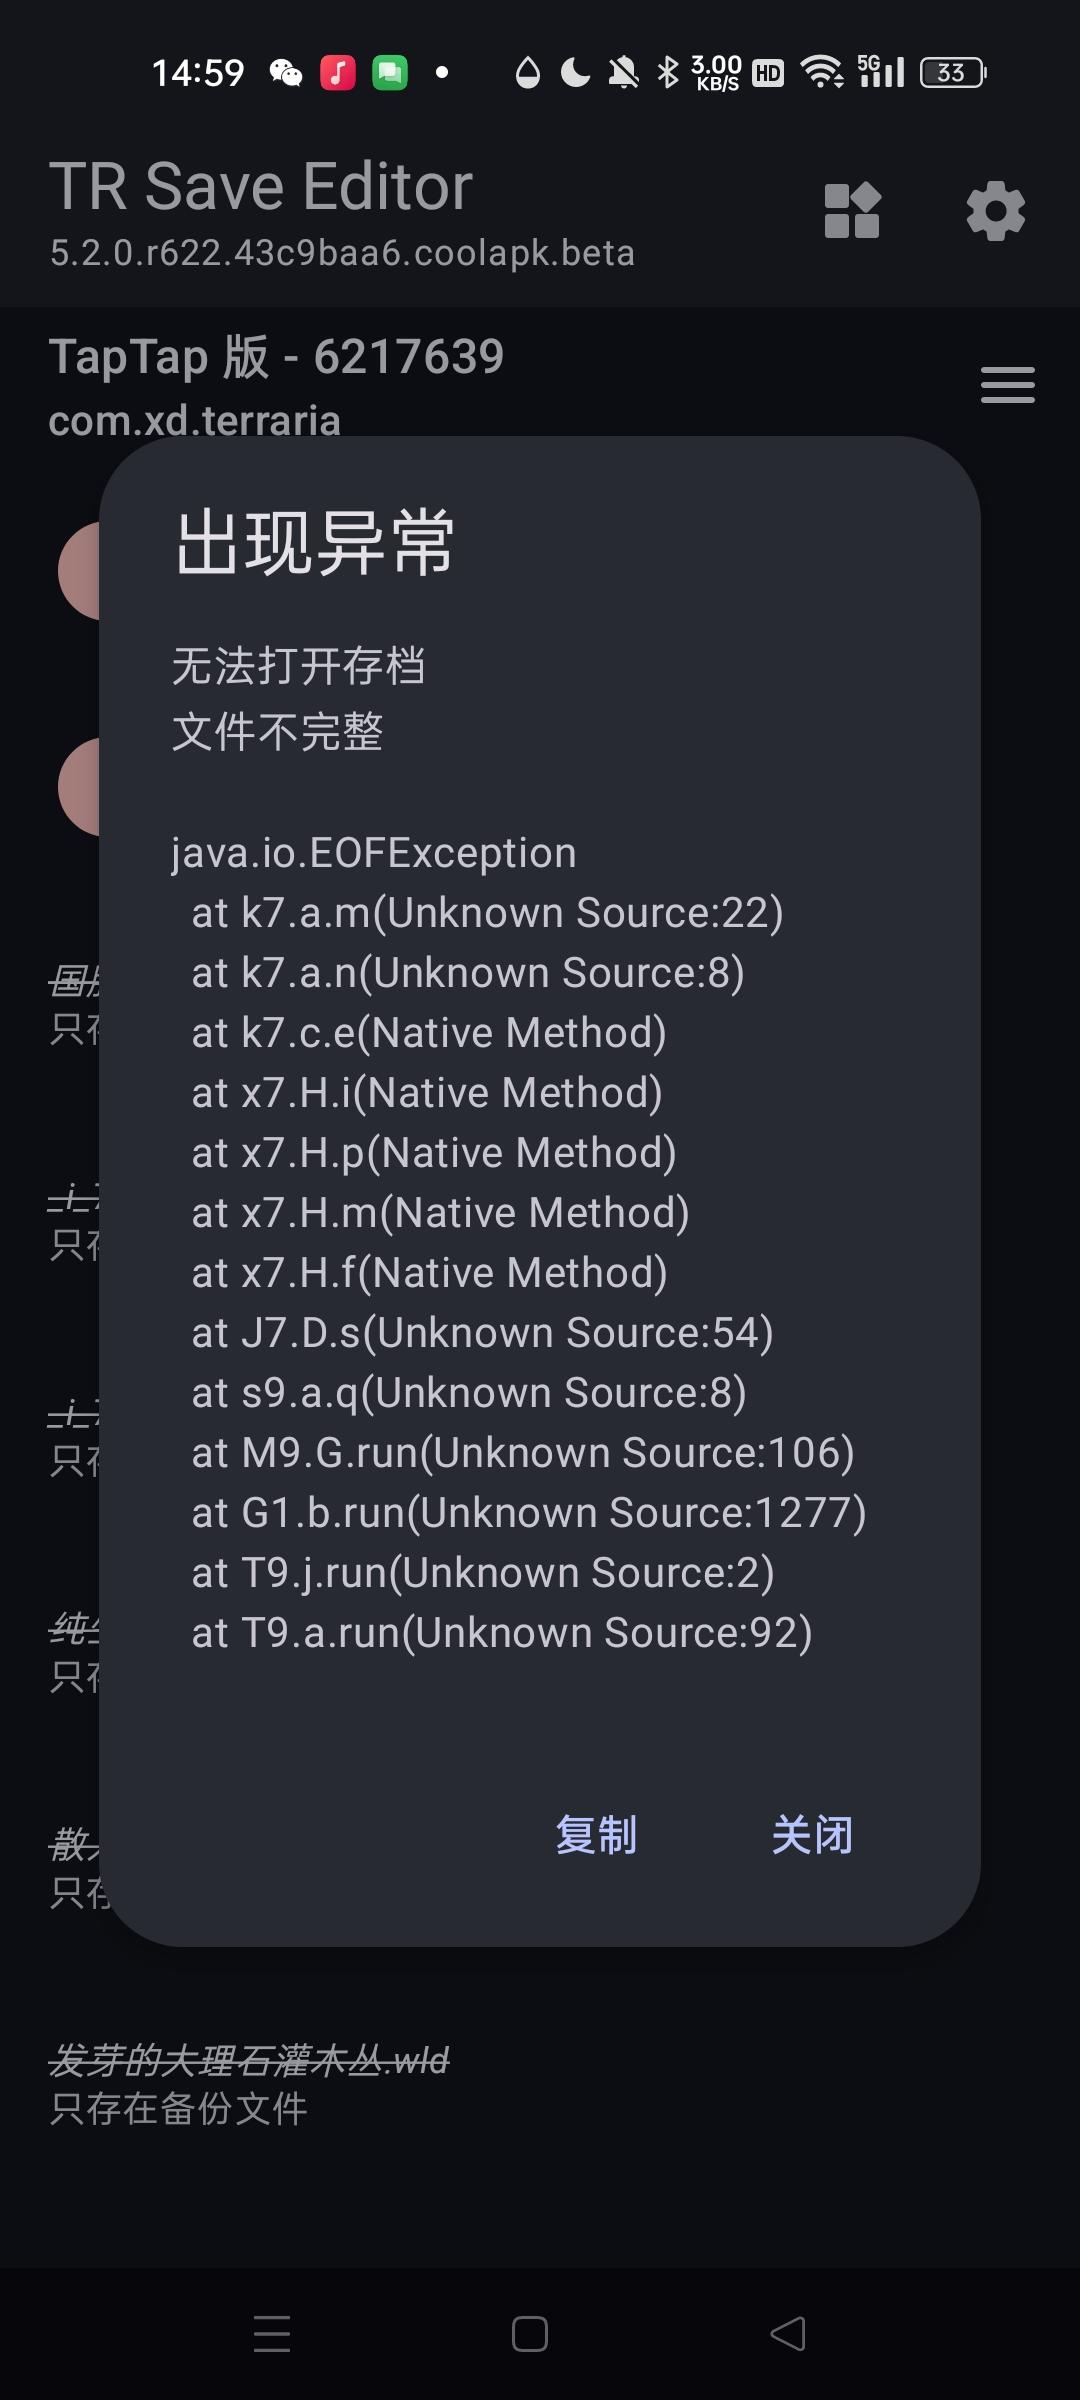Tap the Android home square icon

530,2334
